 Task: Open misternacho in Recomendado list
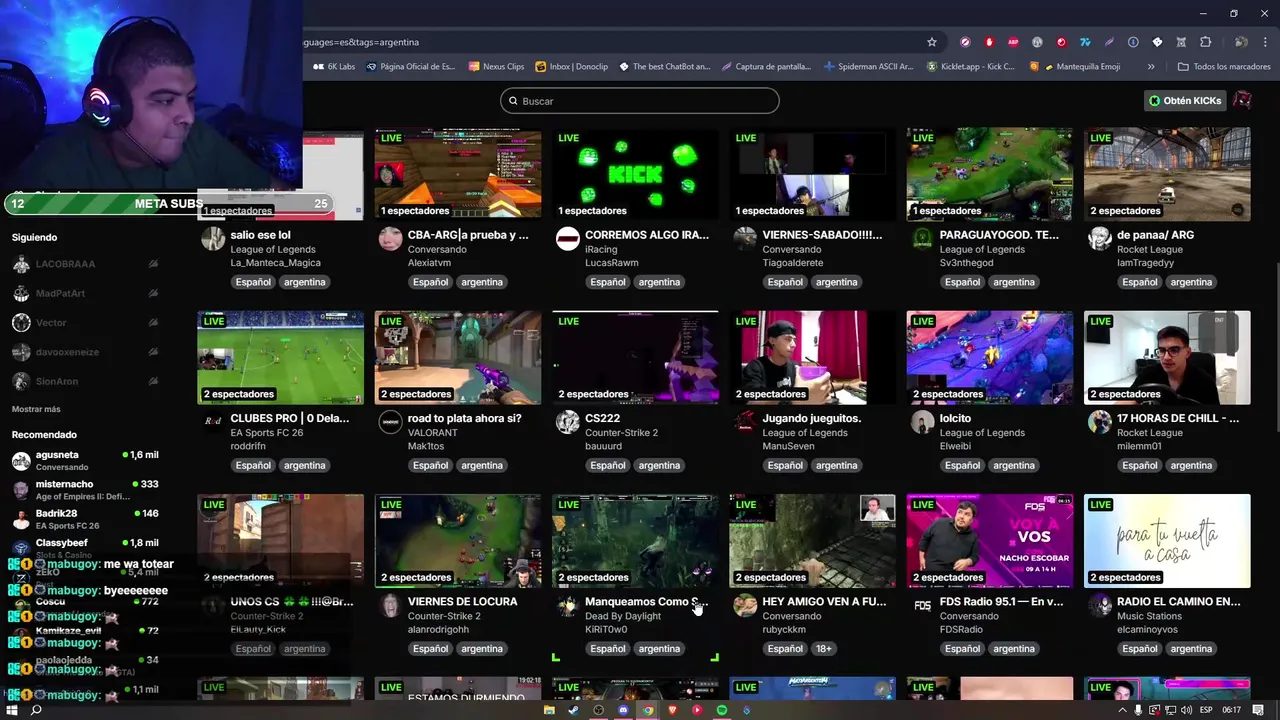pyautogui.click(x=85, y=490)
